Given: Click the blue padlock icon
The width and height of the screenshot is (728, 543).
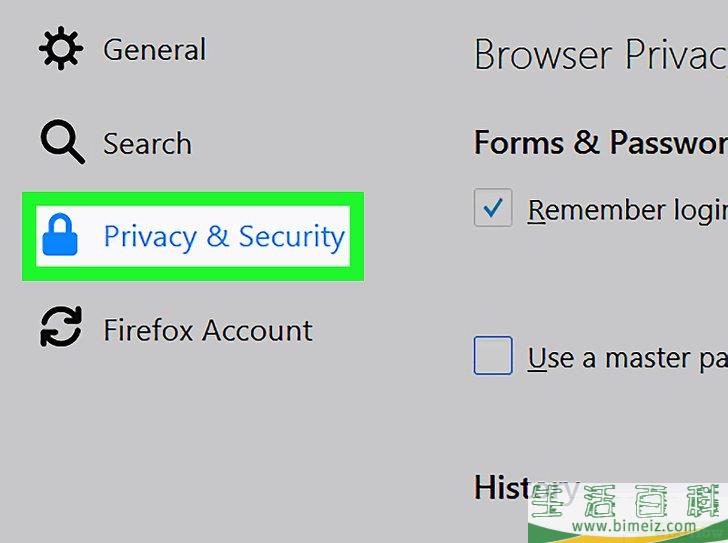Looking at the screenshot, I should [60, 235].
